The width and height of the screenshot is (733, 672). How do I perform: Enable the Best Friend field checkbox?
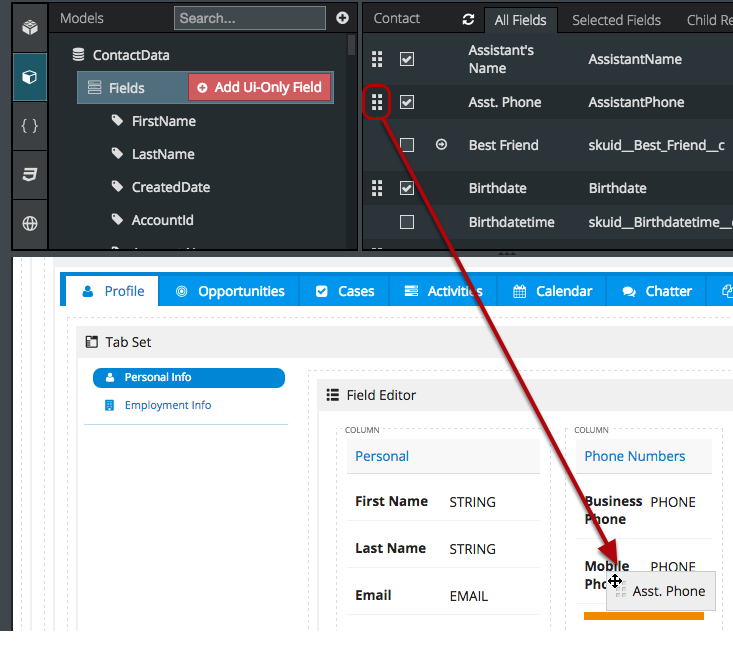[x=407, y=145]
